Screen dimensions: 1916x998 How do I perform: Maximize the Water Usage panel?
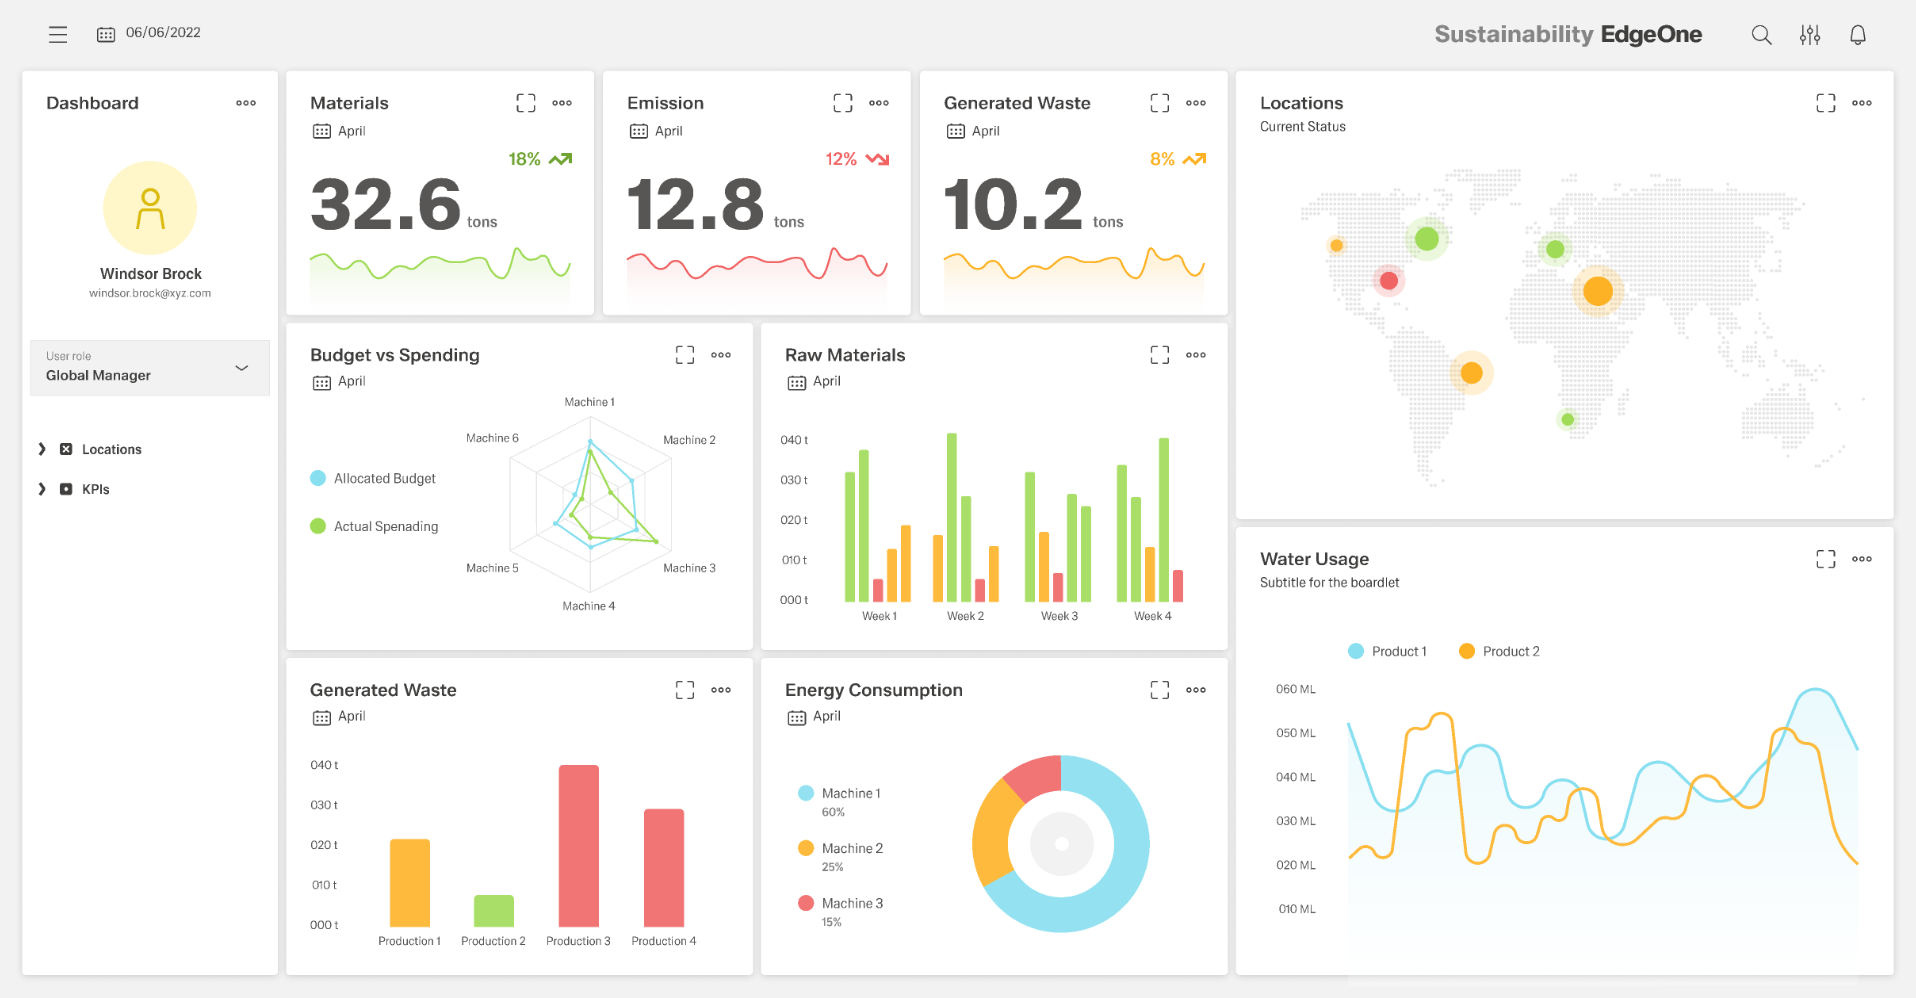pyautogui.click(x=1825, y=559)
